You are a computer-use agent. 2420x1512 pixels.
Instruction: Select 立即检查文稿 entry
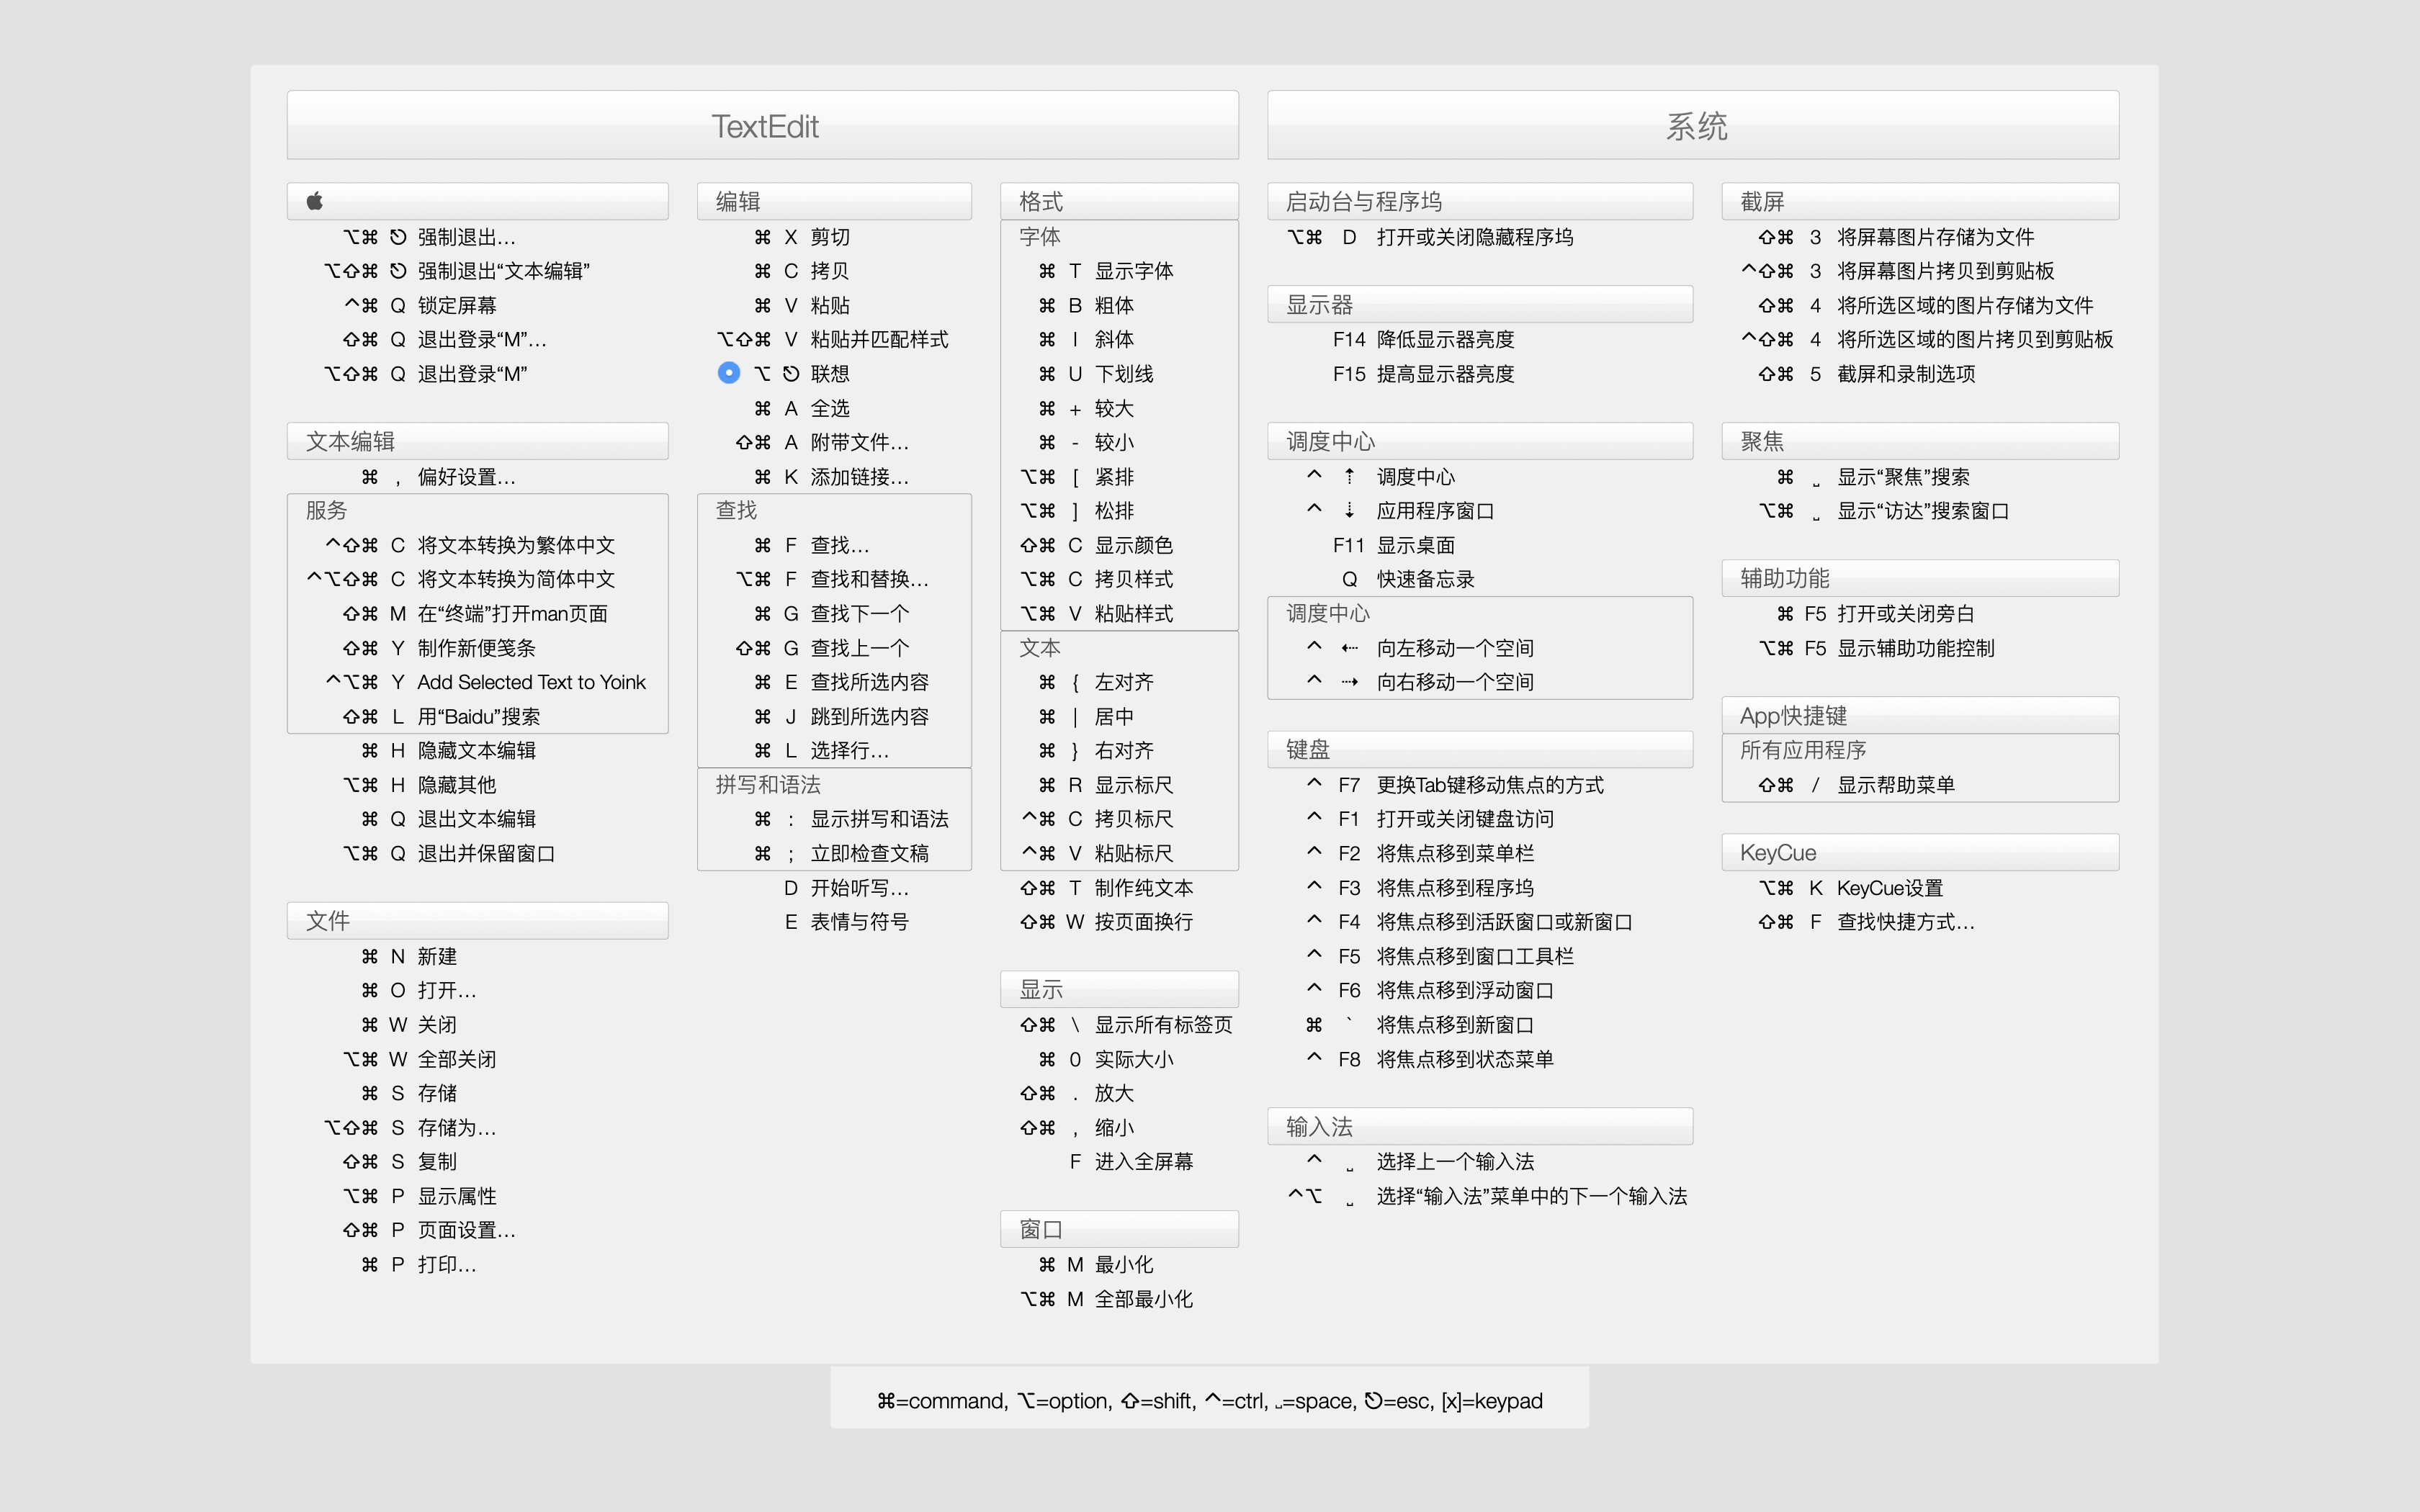click(x=842, y=853)
